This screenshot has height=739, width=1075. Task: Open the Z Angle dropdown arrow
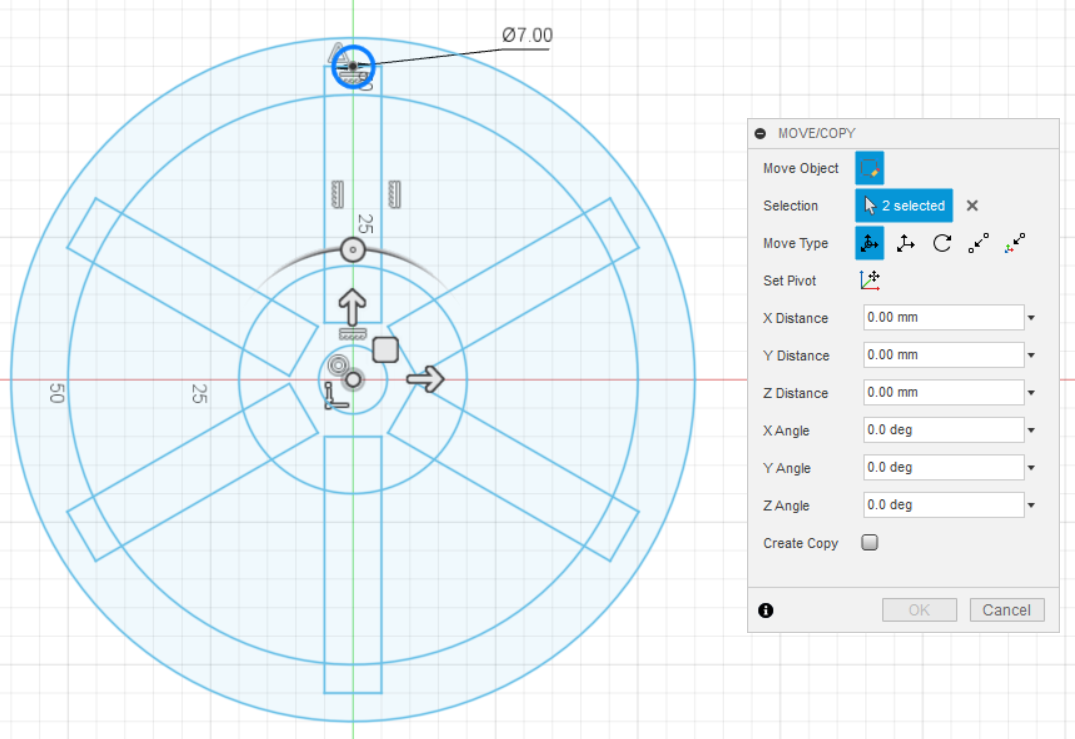pyautogui.click(x=1031, y=506)
